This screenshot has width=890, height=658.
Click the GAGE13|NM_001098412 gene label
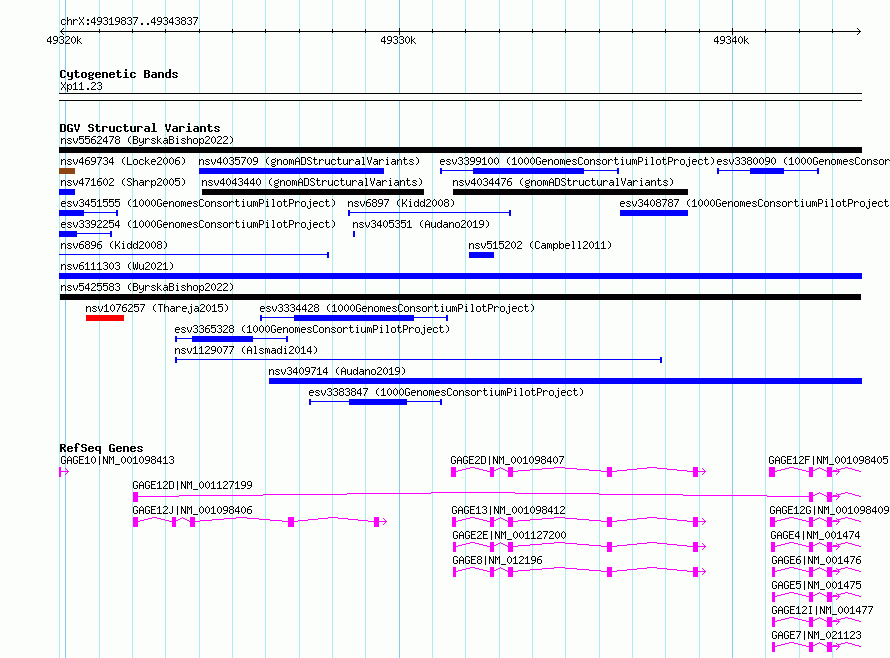point(509,510)
